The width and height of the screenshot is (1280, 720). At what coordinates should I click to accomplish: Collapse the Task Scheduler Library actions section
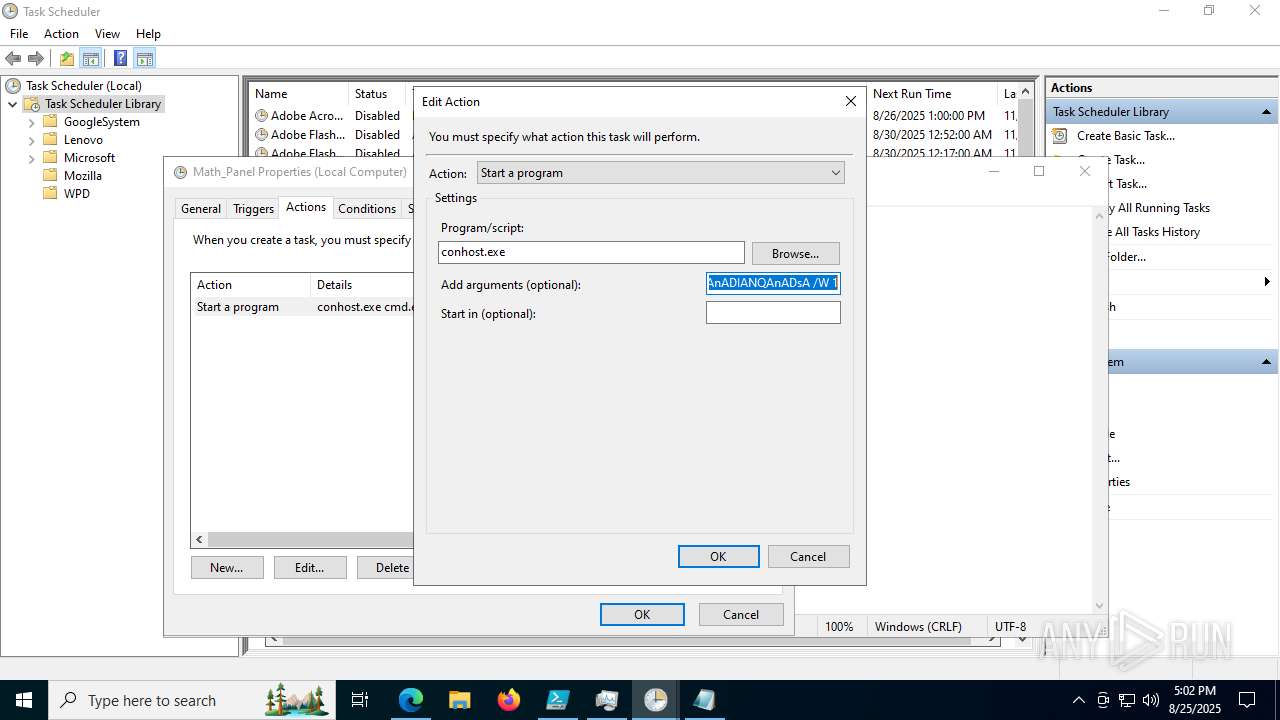click(x=1266, y=112)
